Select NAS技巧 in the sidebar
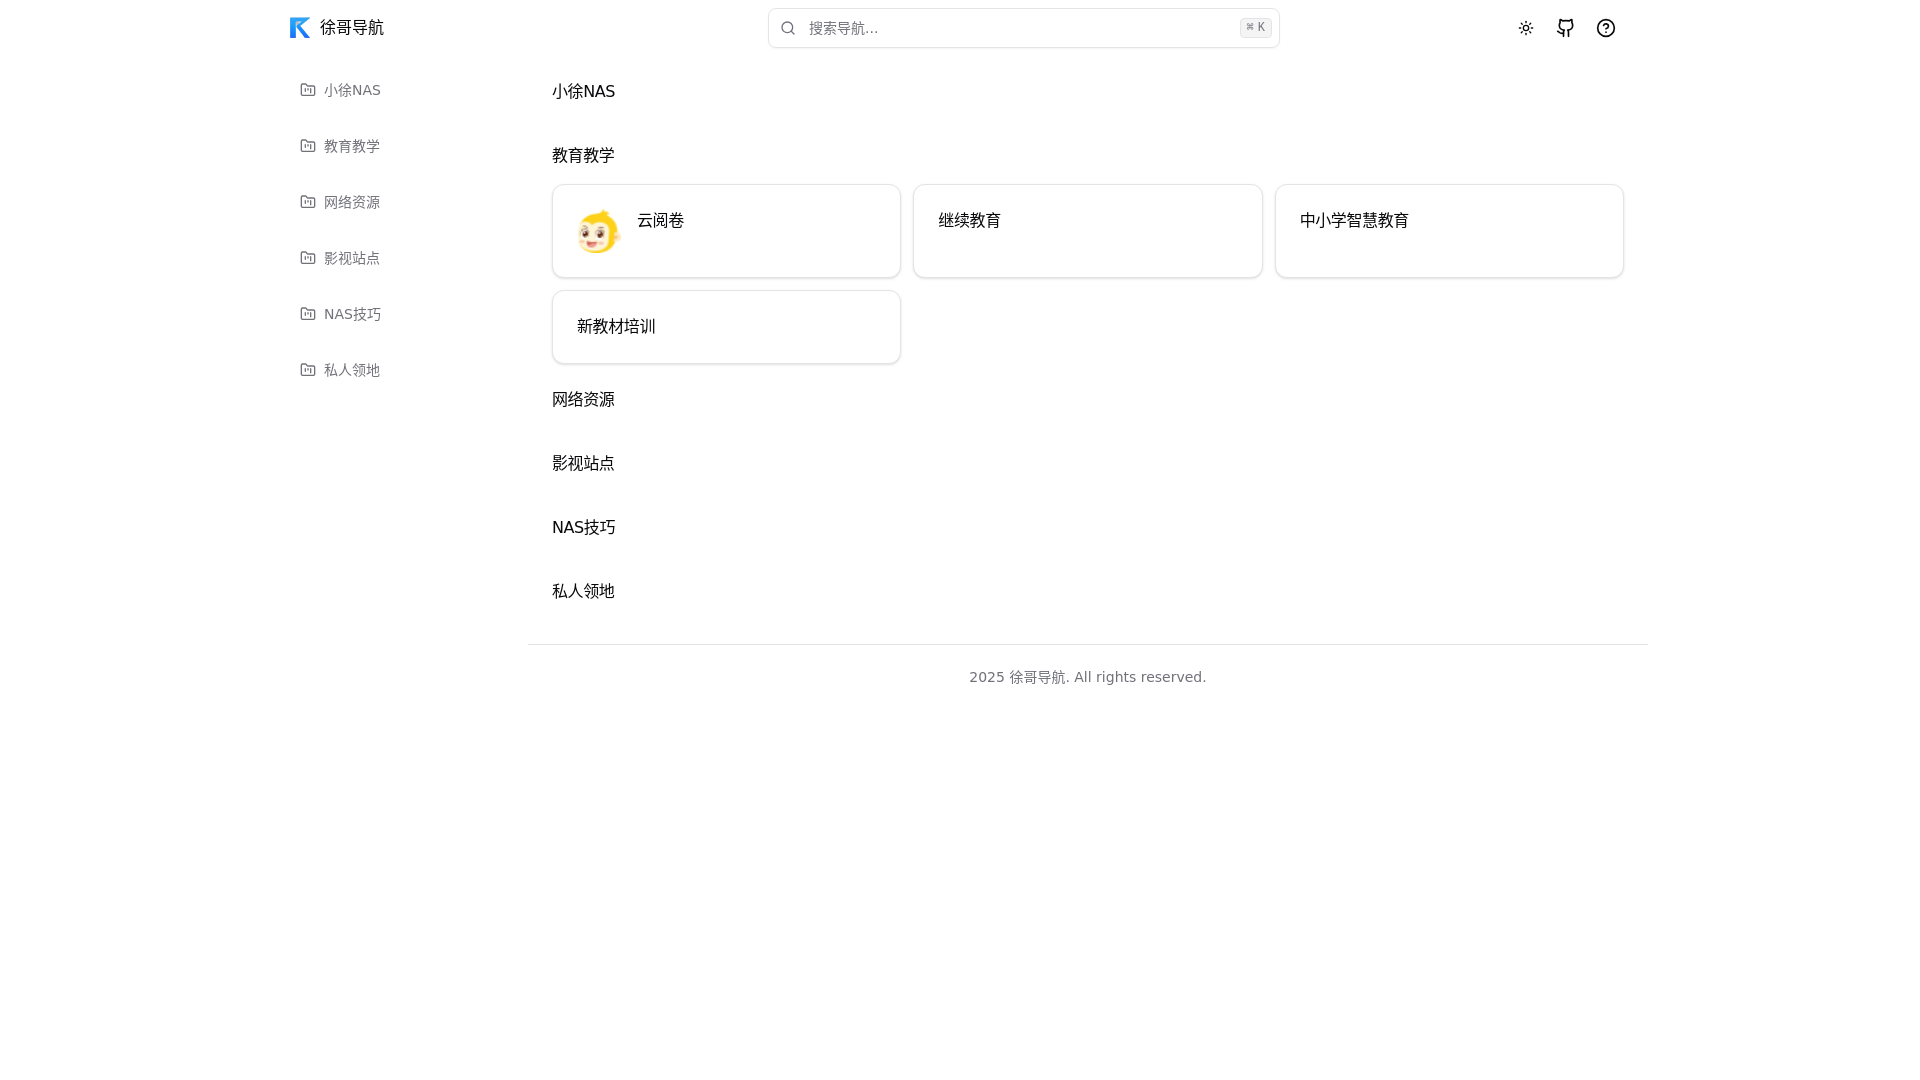Image resolution: width=1920 pixels, height=1080 pixels. [x=352, y=314]
